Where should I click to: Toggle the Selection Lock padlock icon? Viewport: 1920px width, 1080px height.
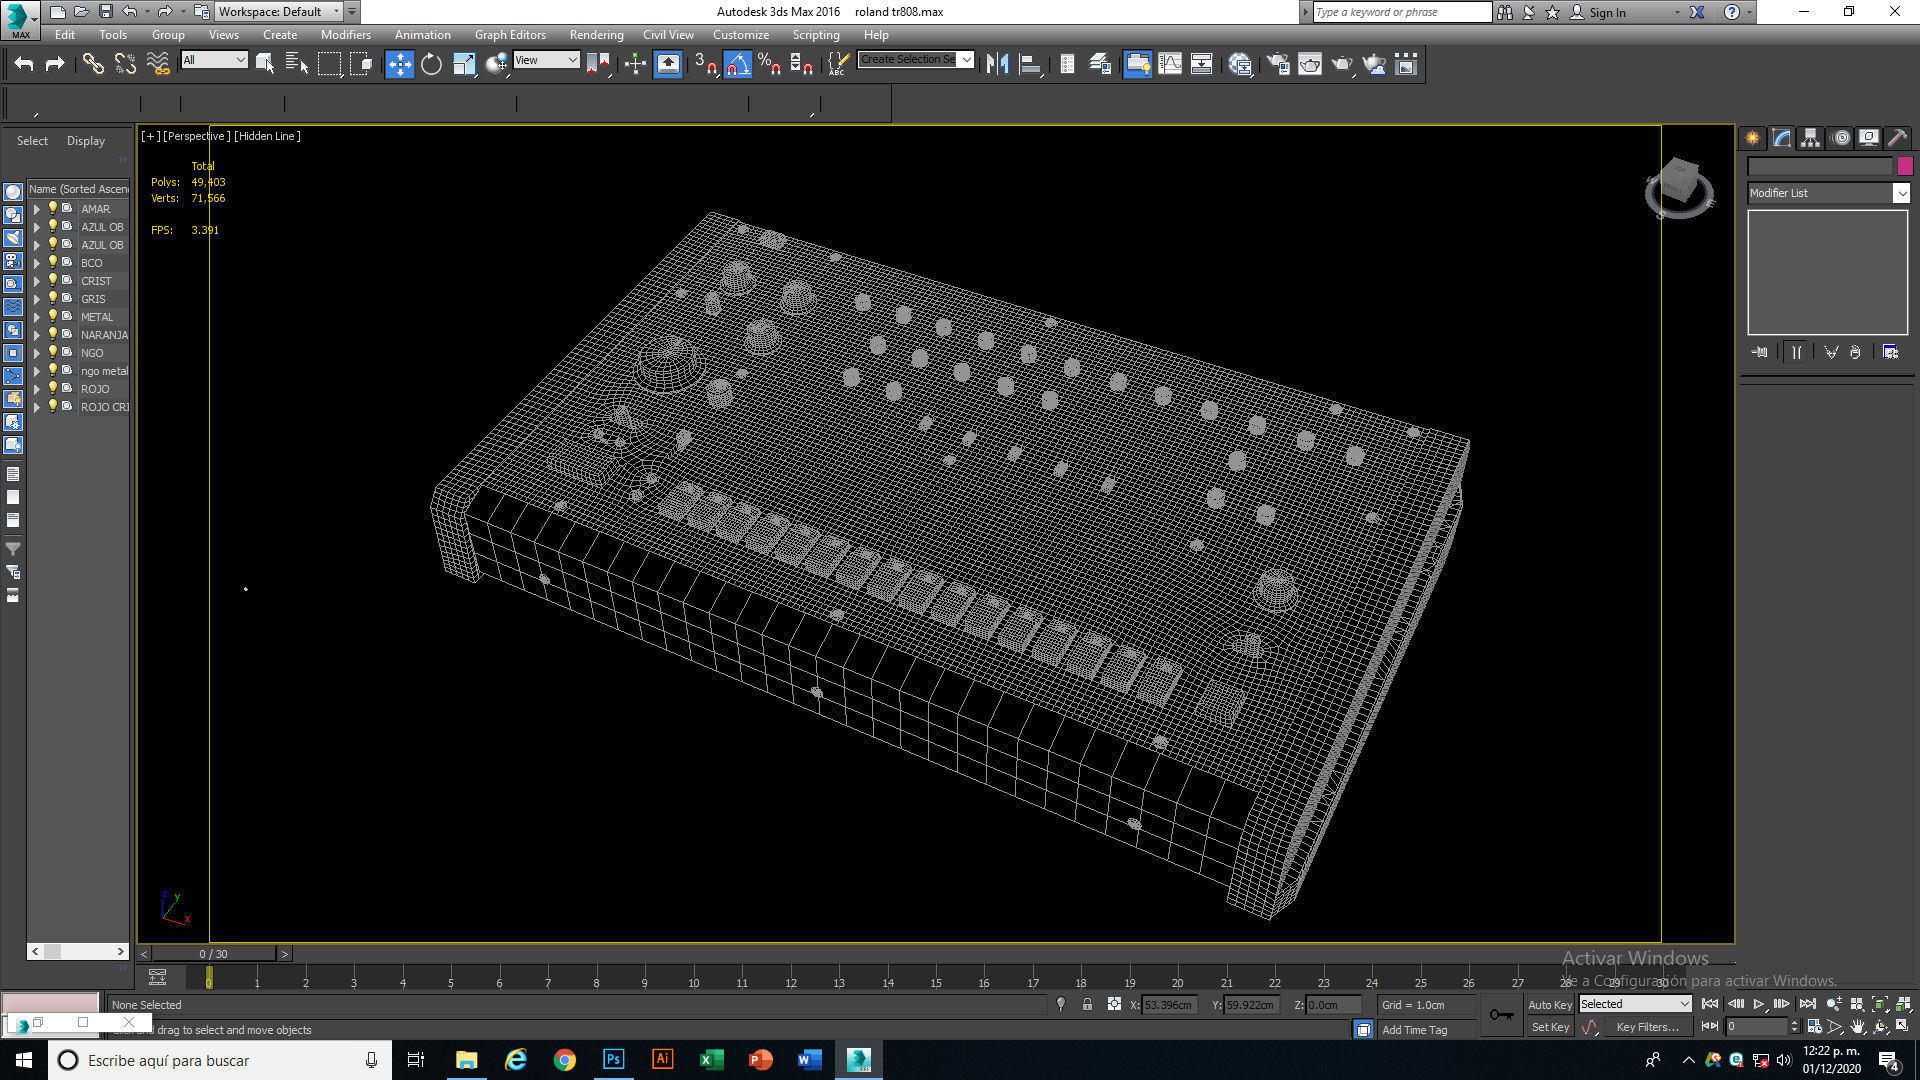coord(1087,1004)
